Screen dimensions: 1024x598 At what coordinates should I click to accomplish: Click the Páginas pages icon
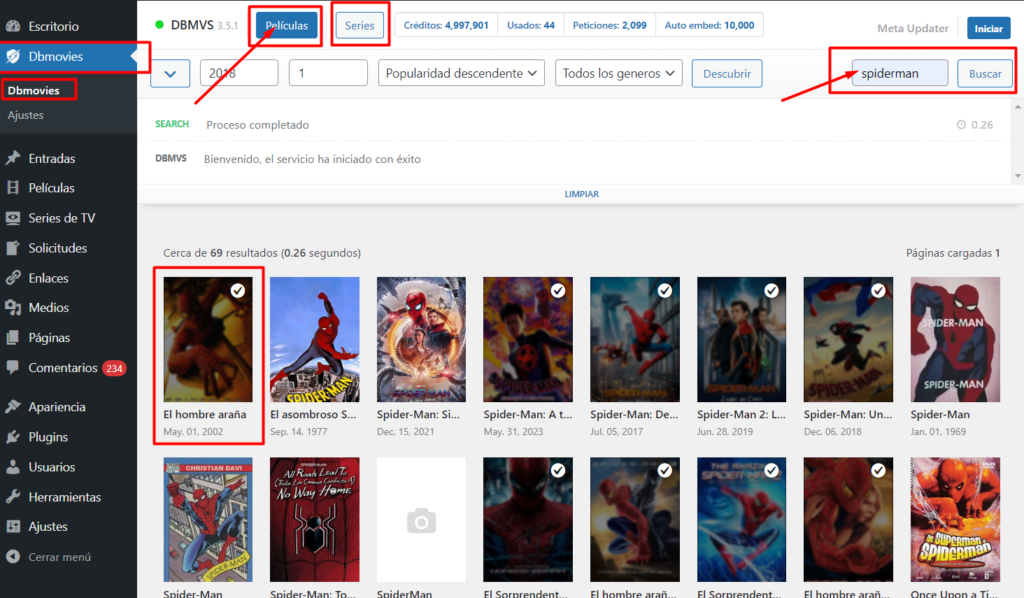pyautogui.click(x=13, y=338)
